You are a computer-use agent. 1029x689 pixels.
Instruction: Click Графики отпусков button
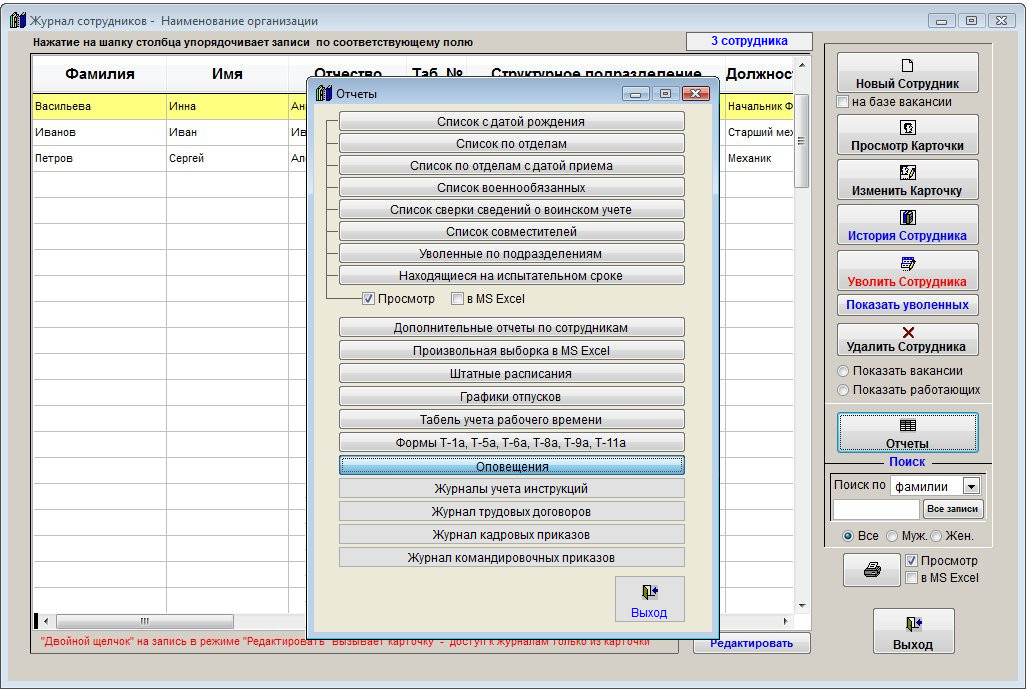511,397
